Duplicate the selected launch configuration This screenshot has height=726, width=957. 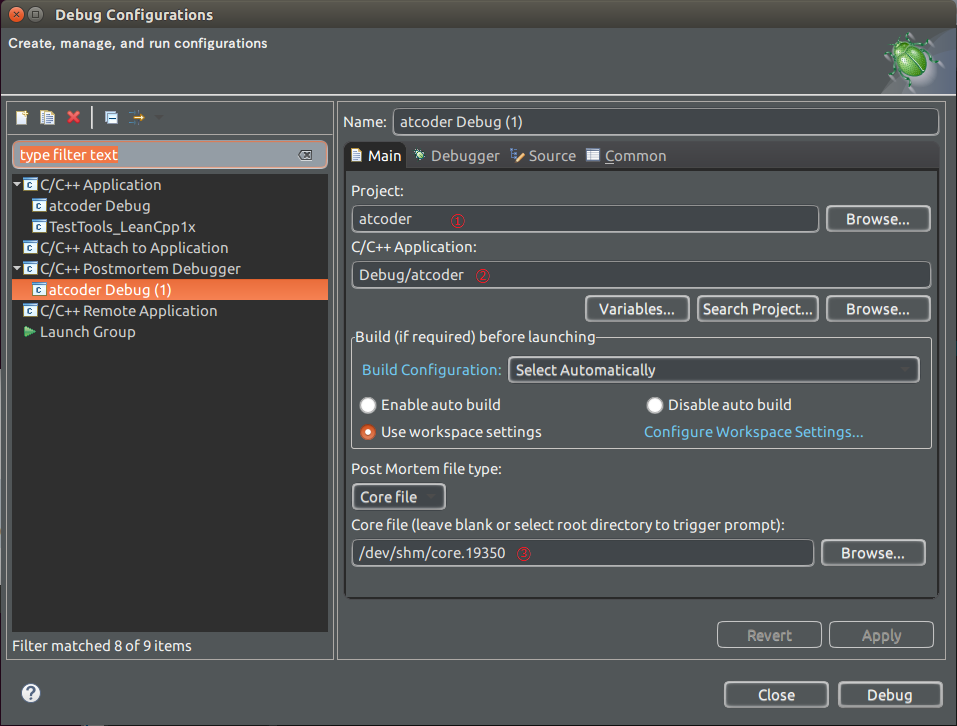[x=47, y=117]
